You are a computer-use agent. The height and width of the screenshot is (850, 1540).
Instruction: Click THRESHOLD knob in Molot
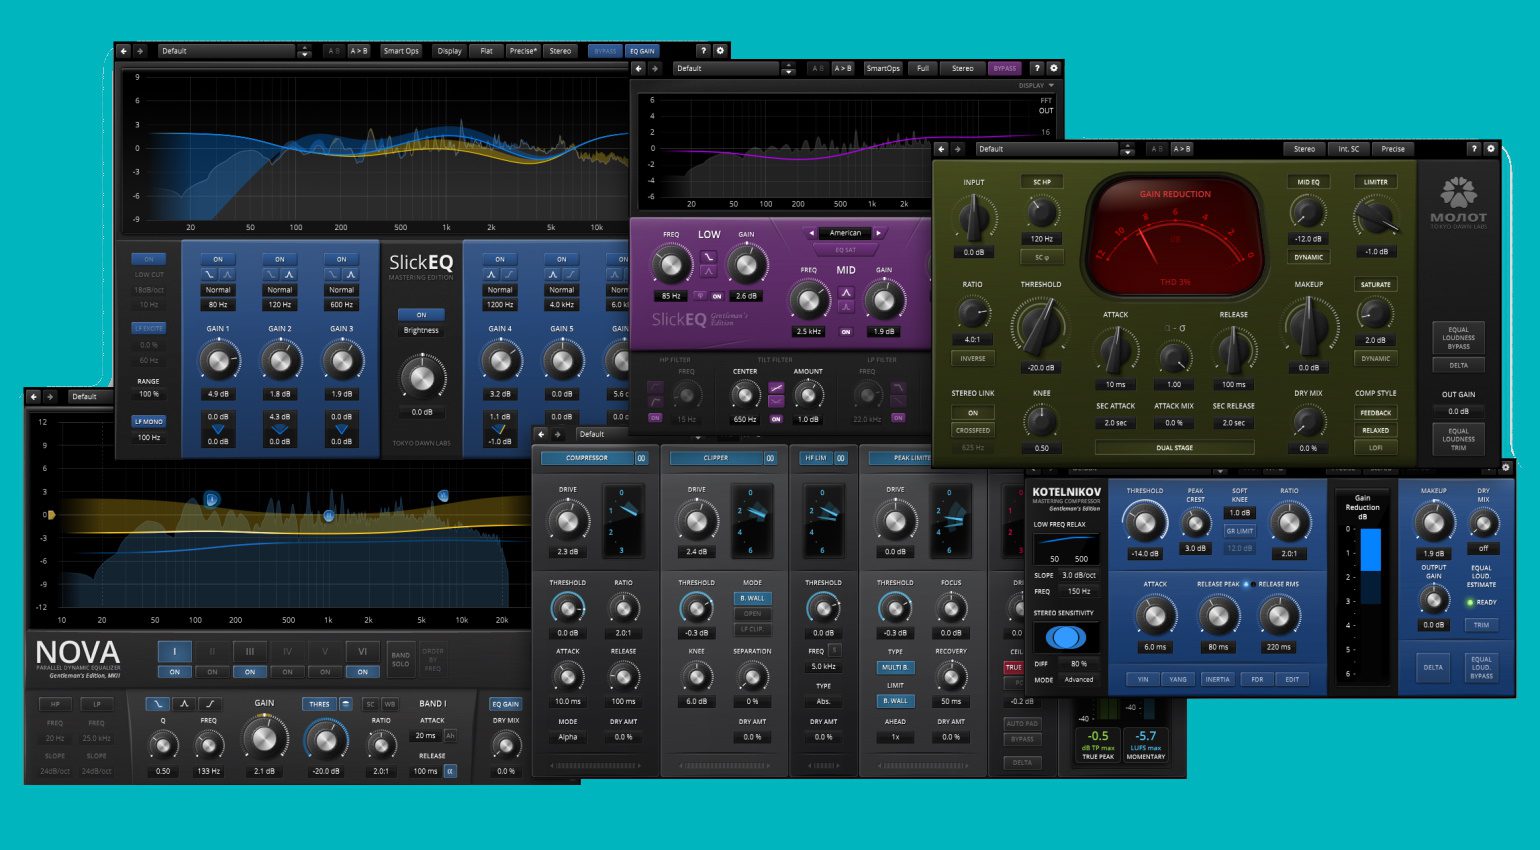[1040, 327]
